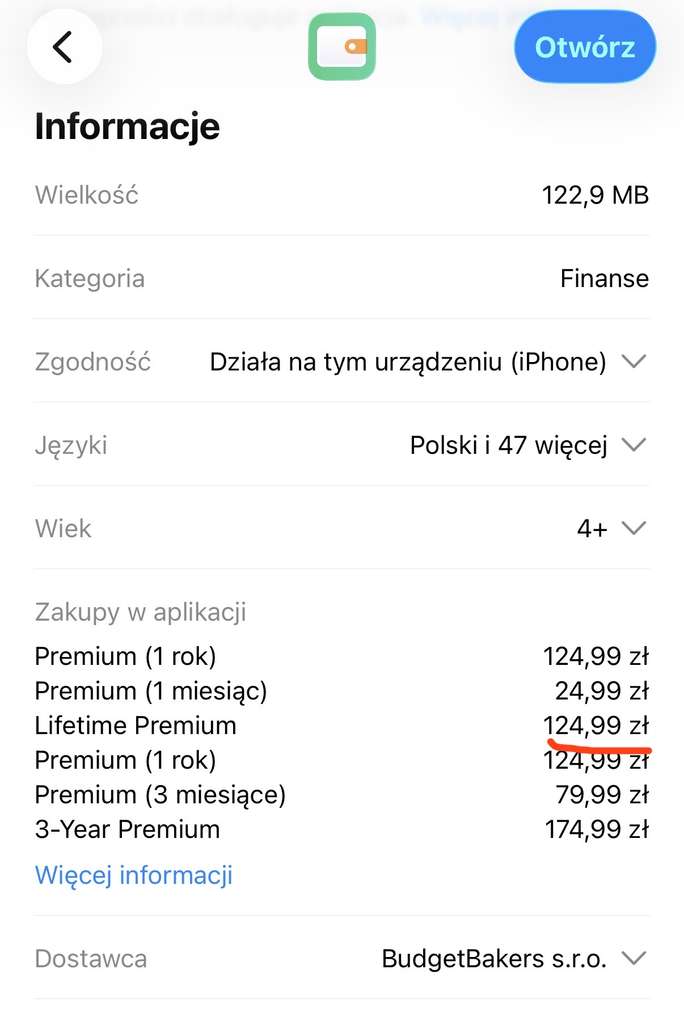The width and height of the screenshot is (684, 1024).
Task: Tap the Informacje section heading
Action: coord(127,126)
